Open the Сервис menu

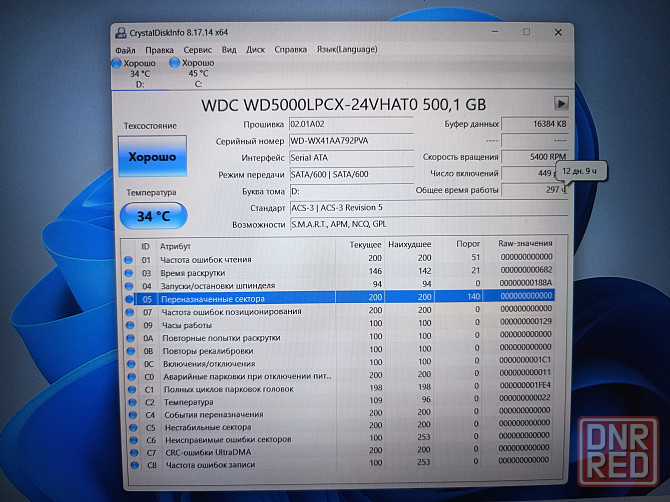click(197, 50)
